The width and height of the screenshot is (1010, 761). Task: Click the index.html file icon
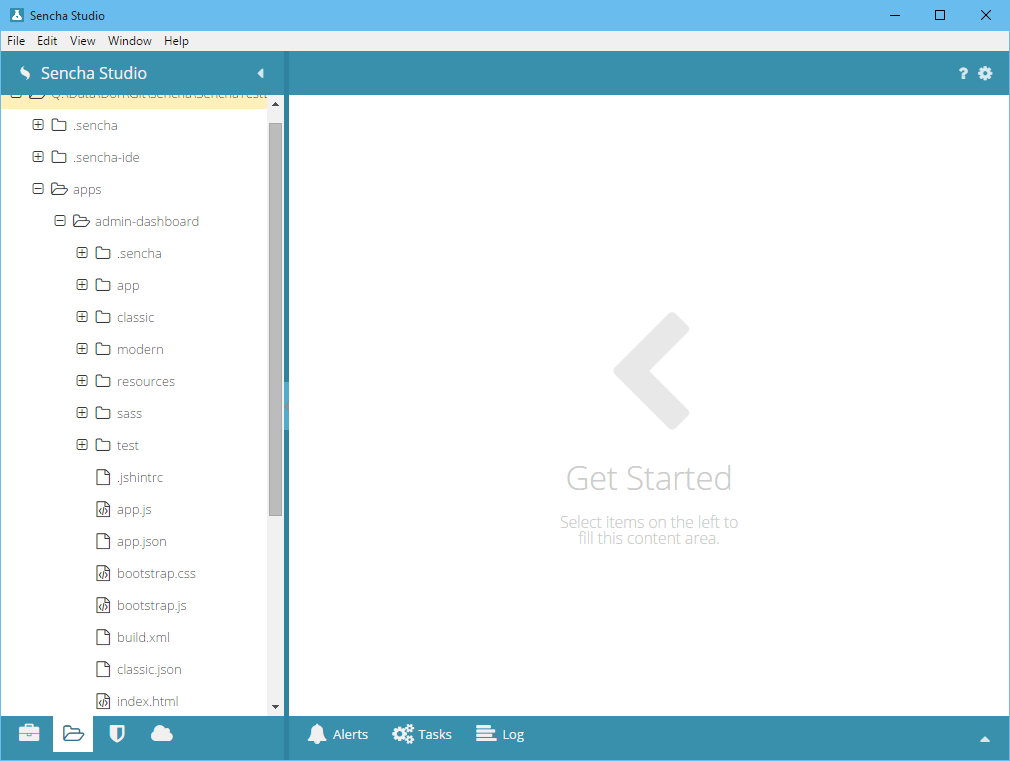click(103, 701)
